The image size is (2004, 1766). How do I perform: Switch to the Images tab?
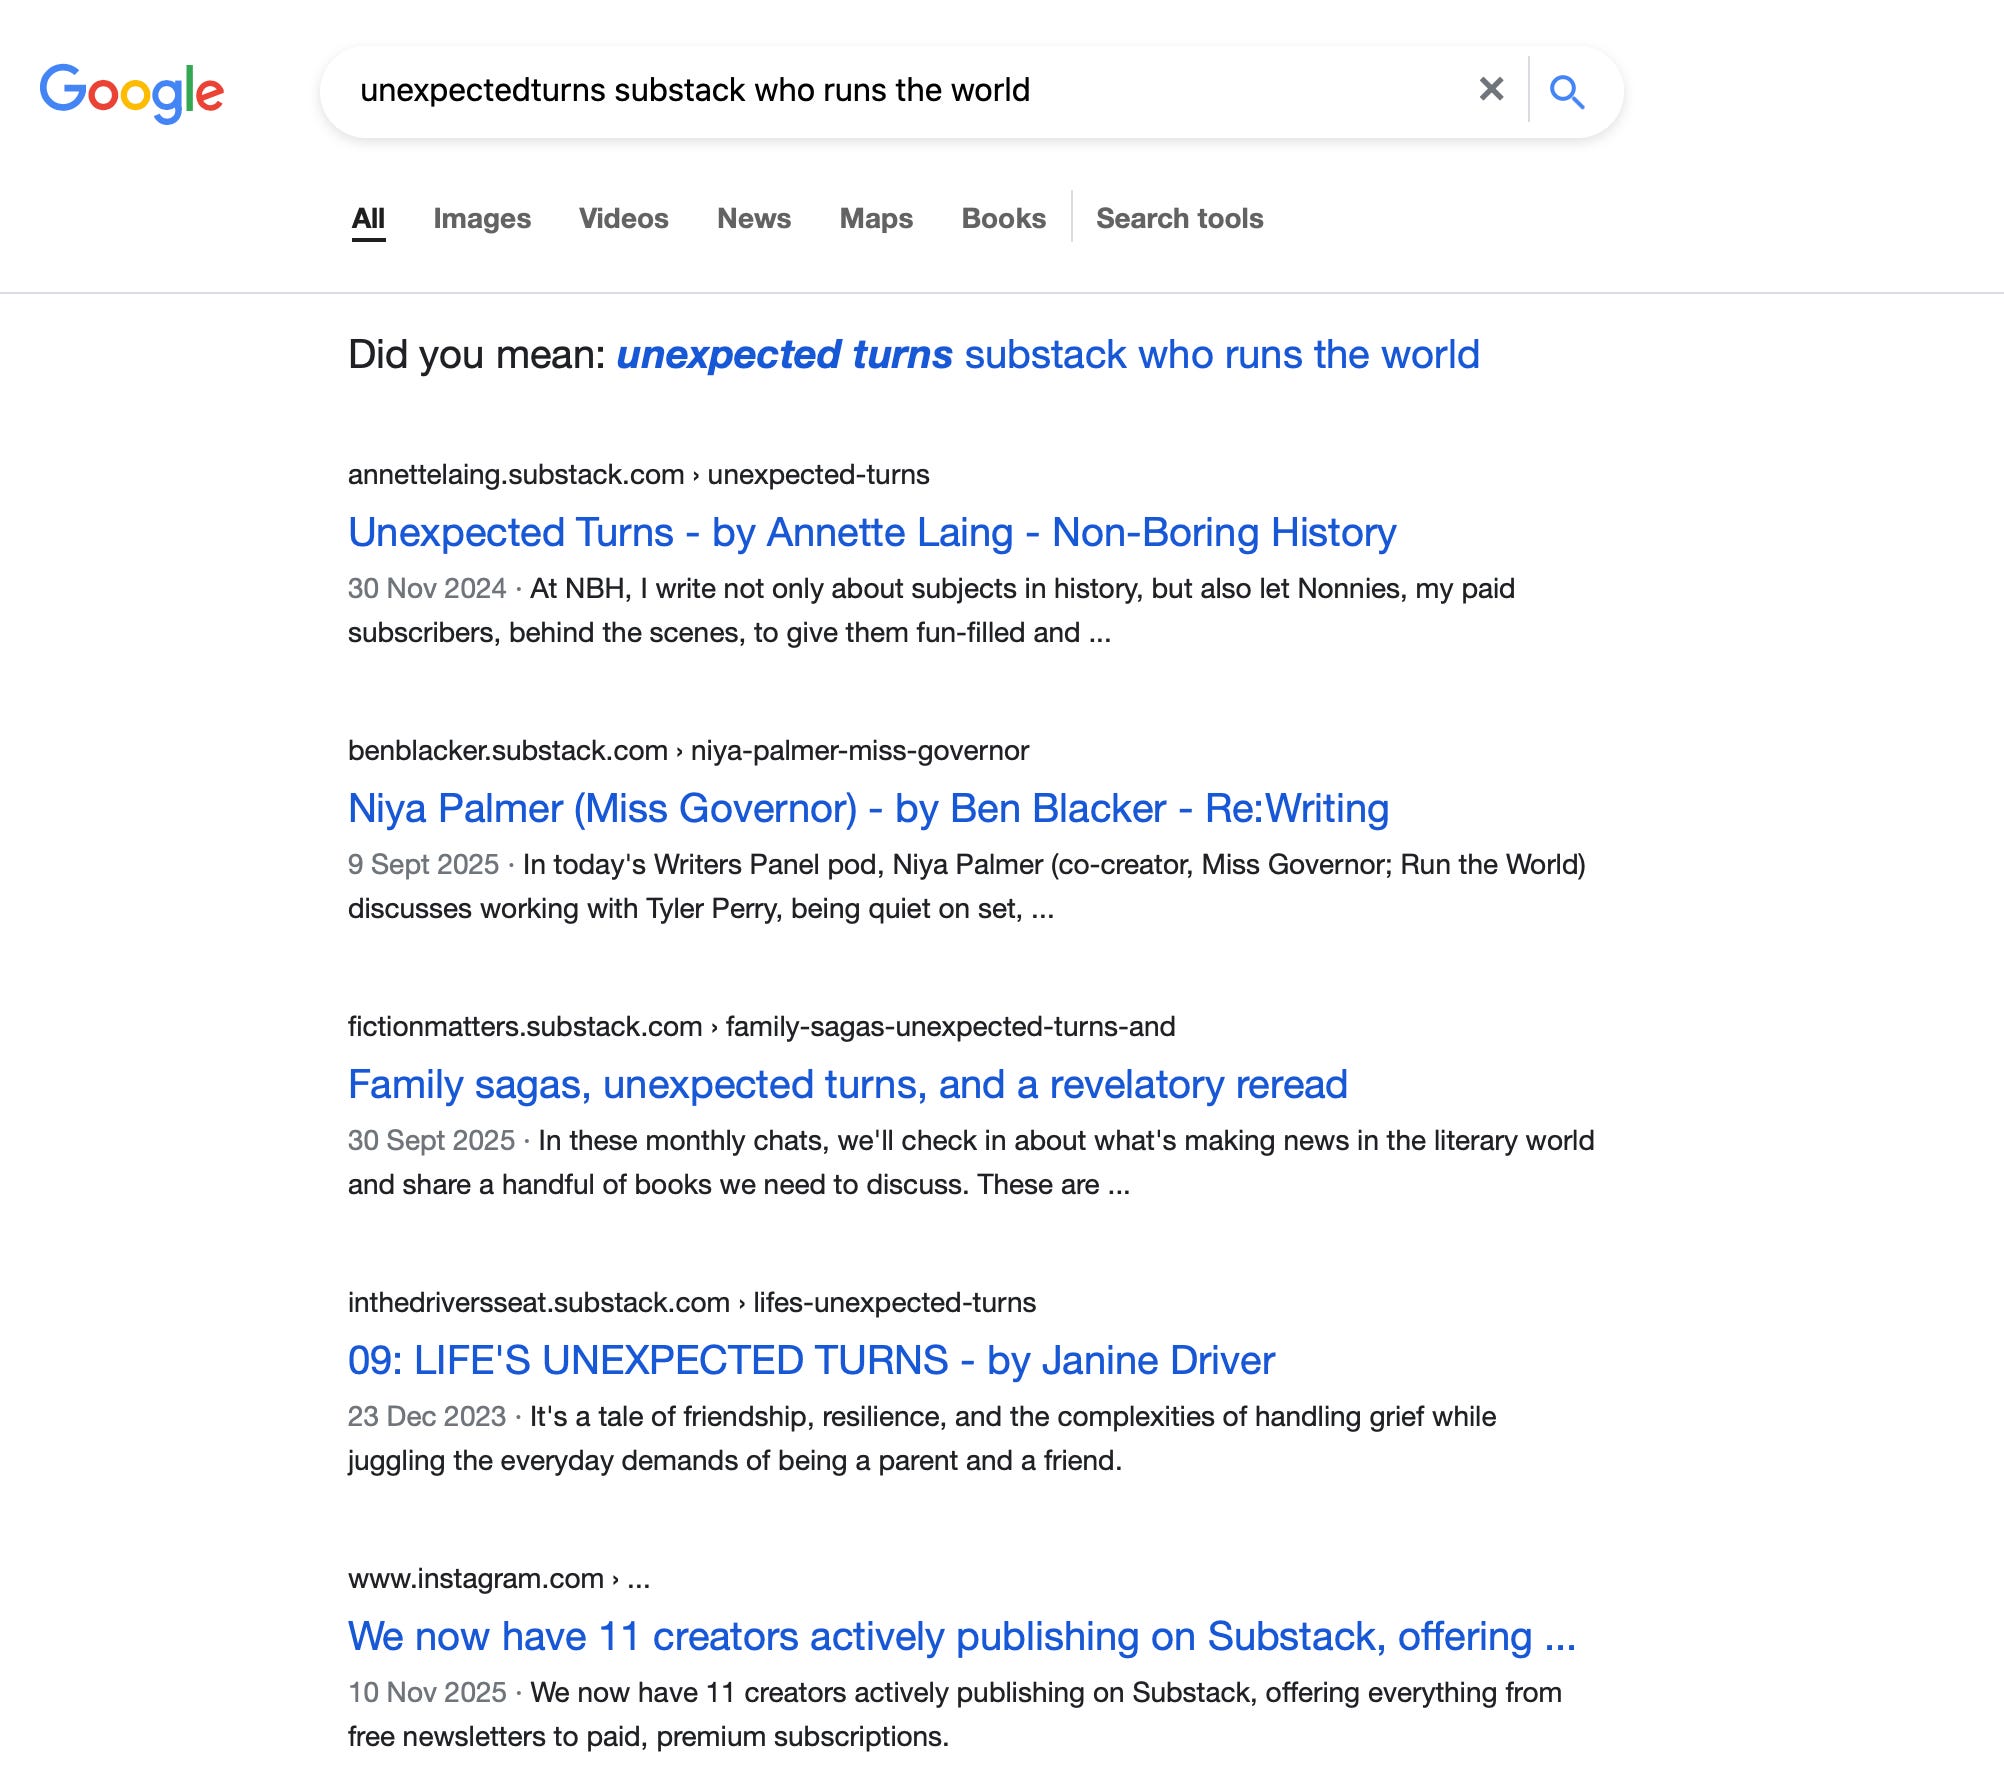[481, 218]
